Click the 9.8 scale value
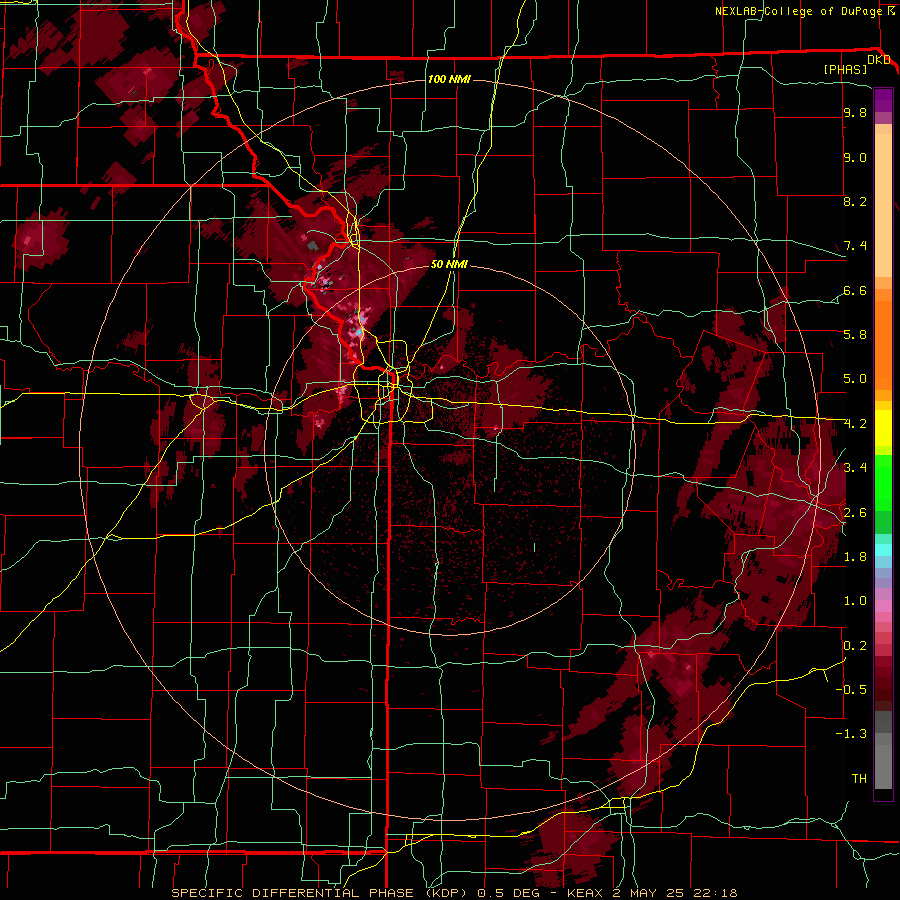The width and height of the screenshot is (900, 900). tap(855, 112)
